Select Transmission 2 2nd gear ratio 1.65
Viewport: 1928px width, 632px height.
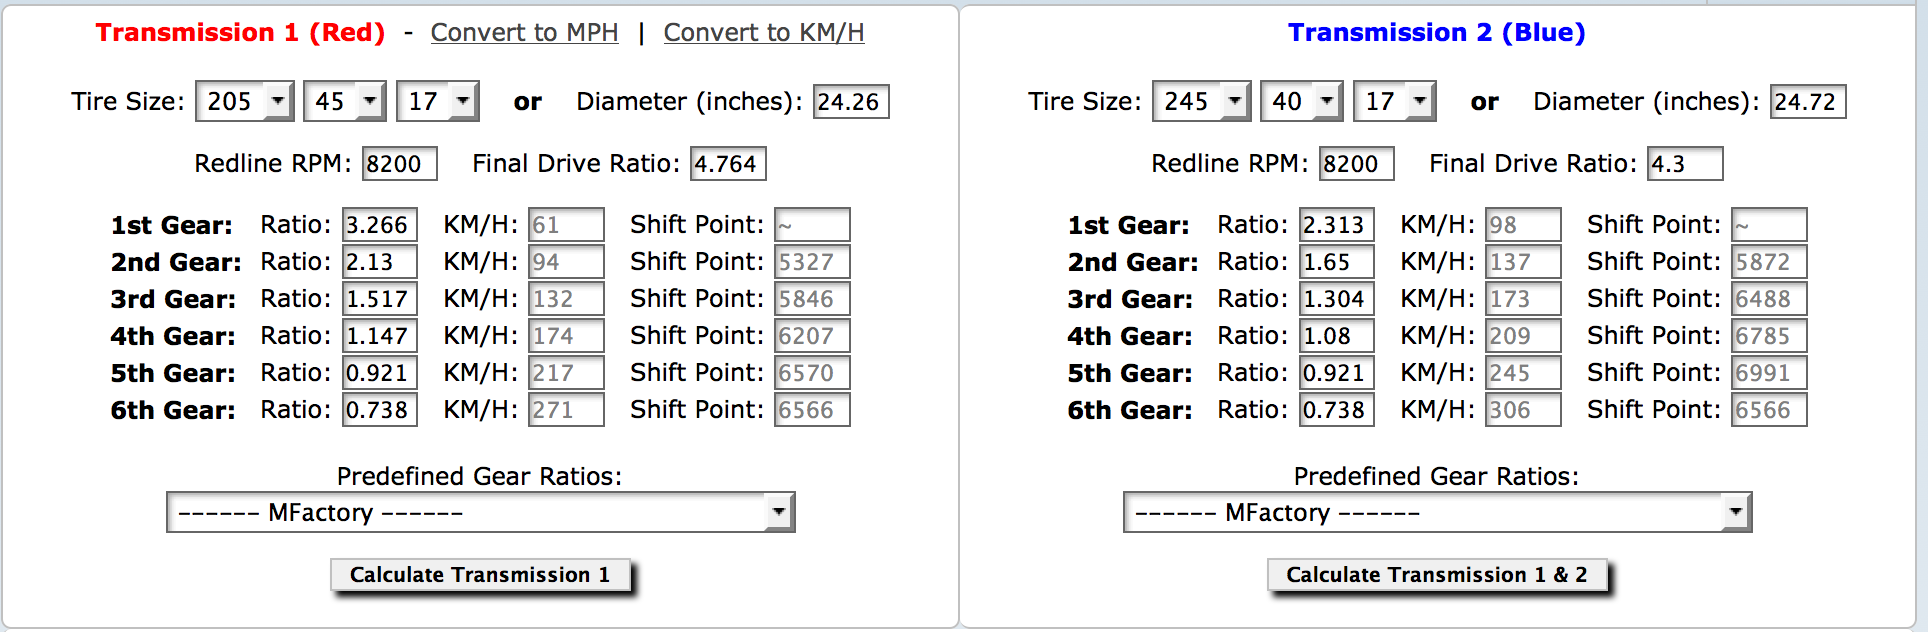click(1337, 262)
